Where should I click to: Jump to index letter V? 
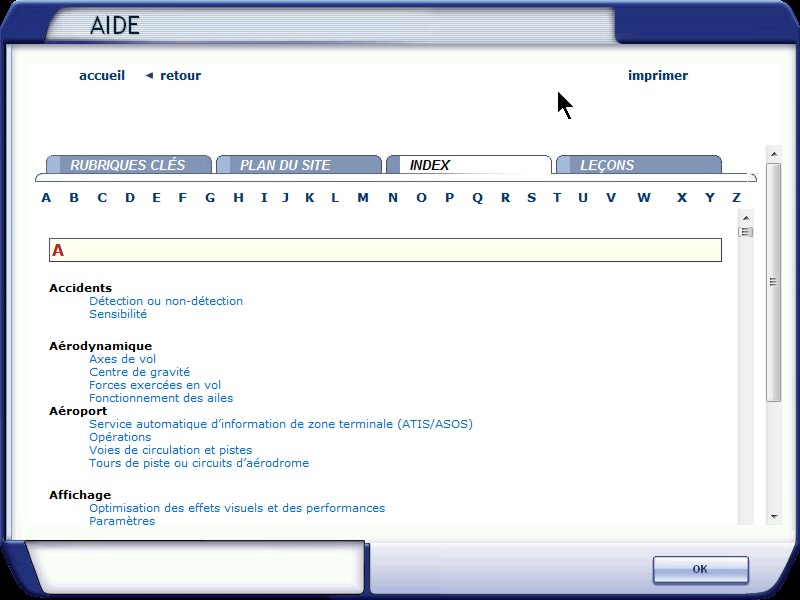click(x=611, y=197)
